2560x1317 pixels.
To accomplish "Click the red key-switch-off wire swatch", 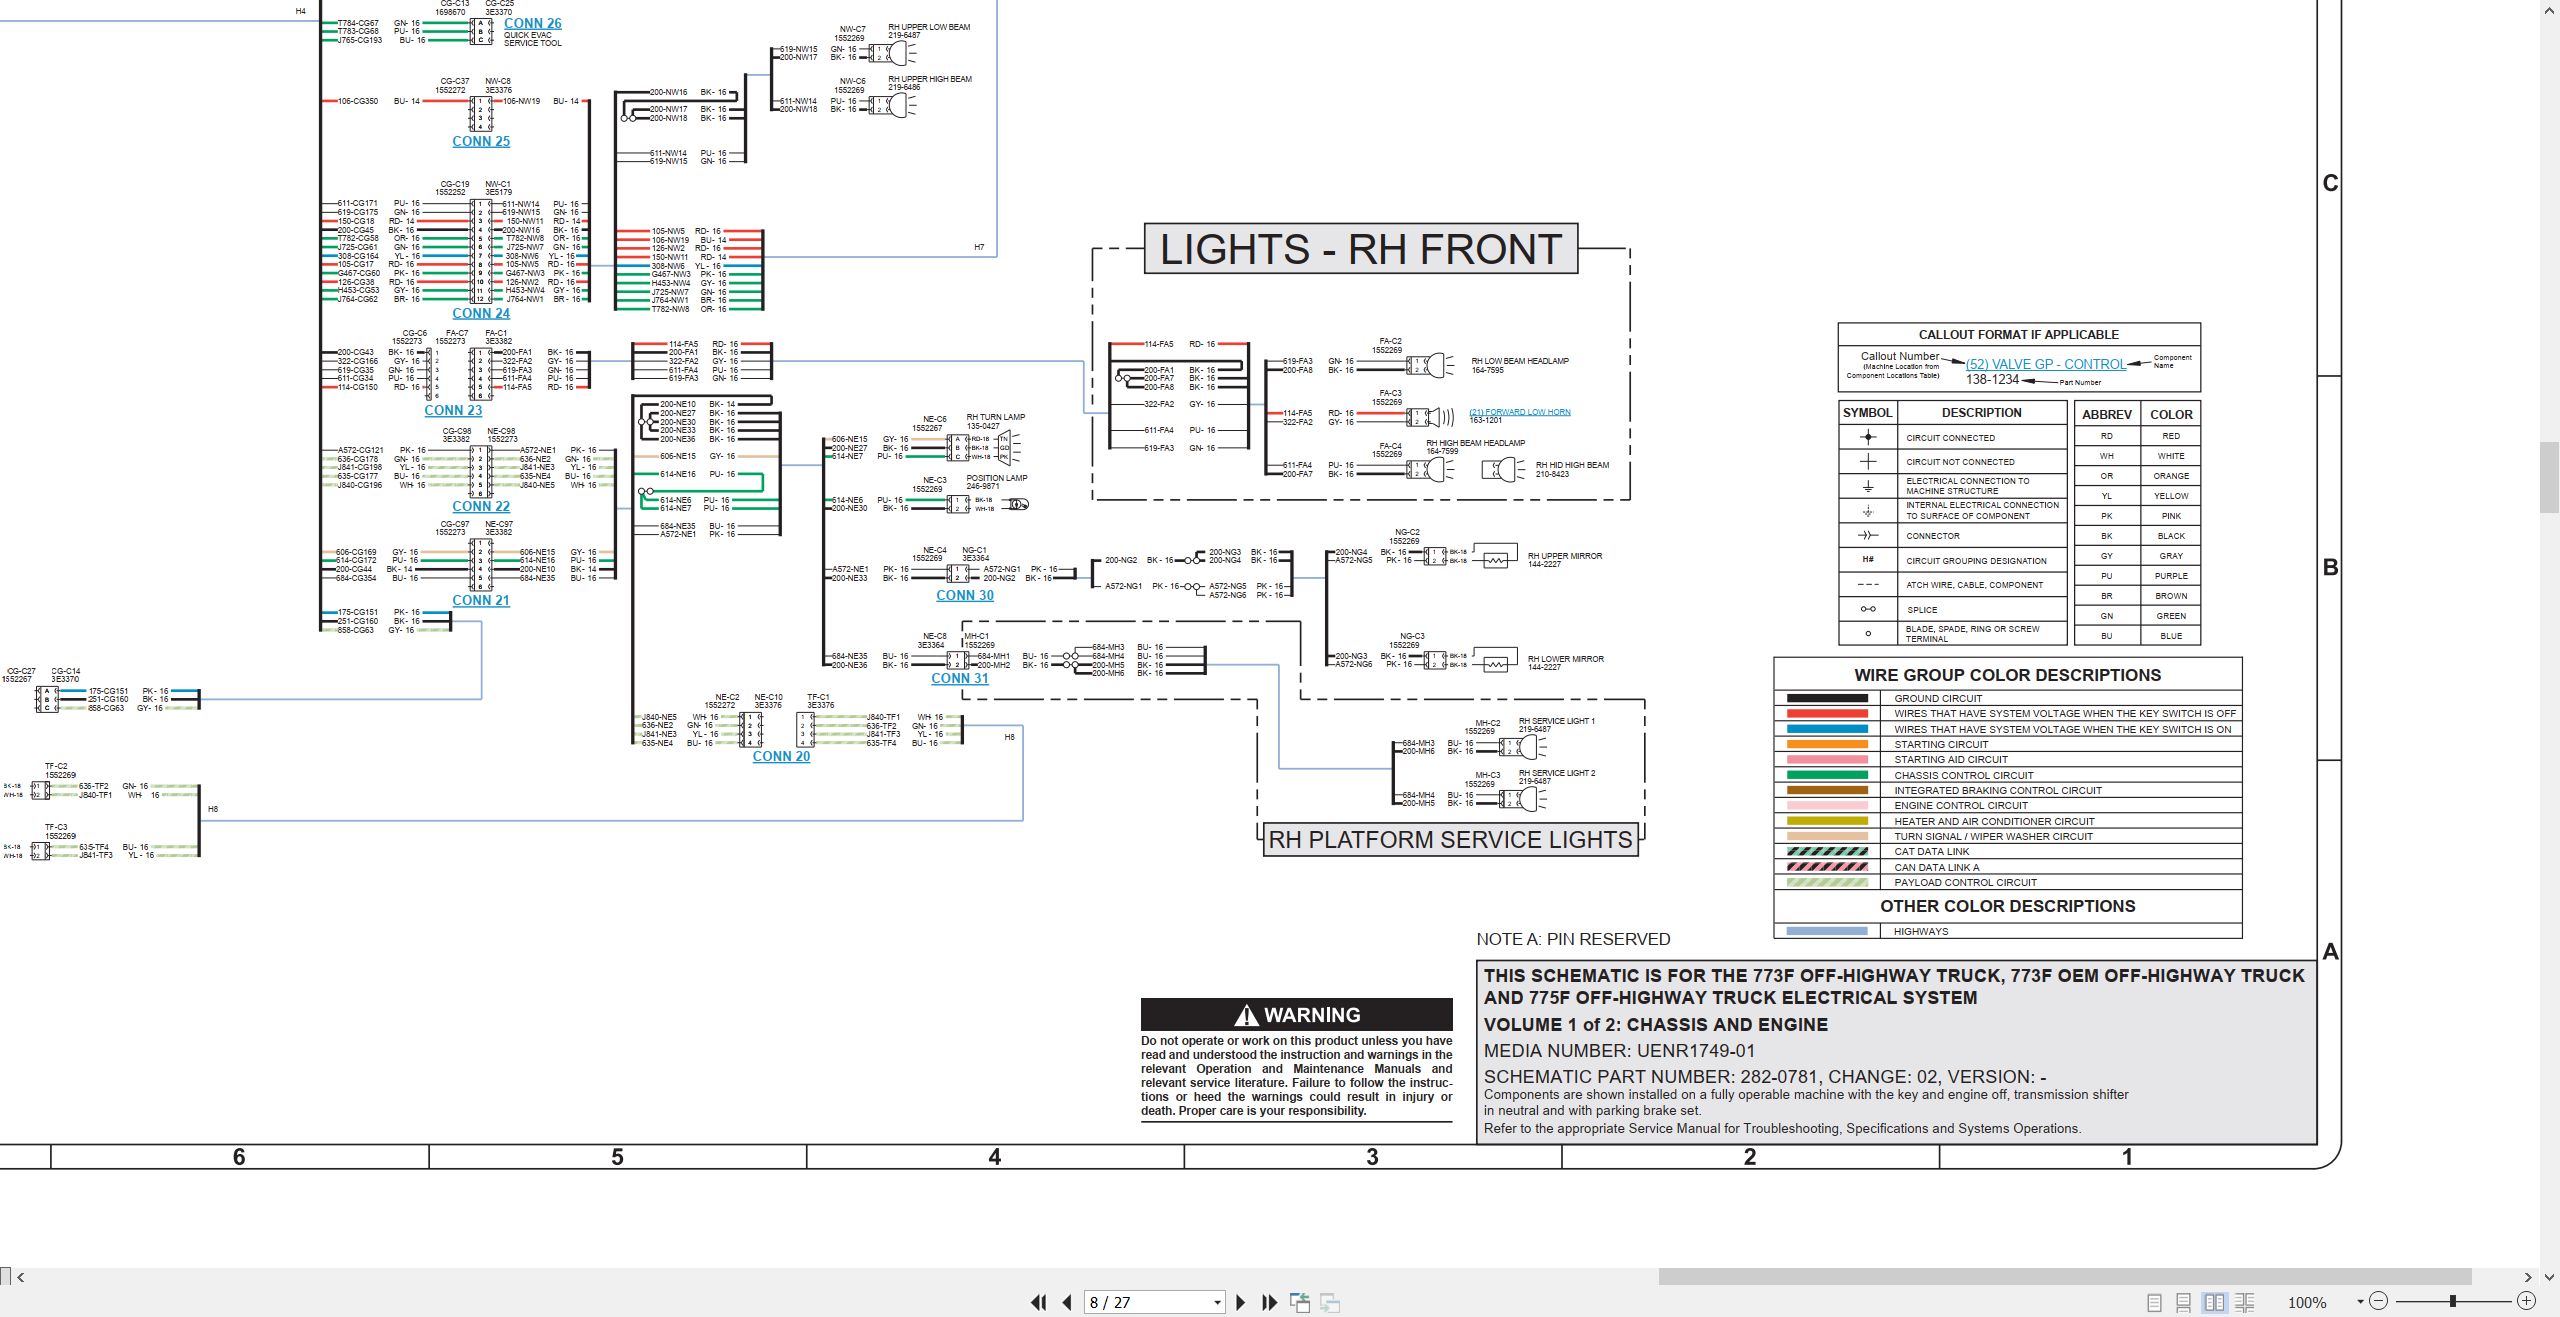I will pos(1827,714).
